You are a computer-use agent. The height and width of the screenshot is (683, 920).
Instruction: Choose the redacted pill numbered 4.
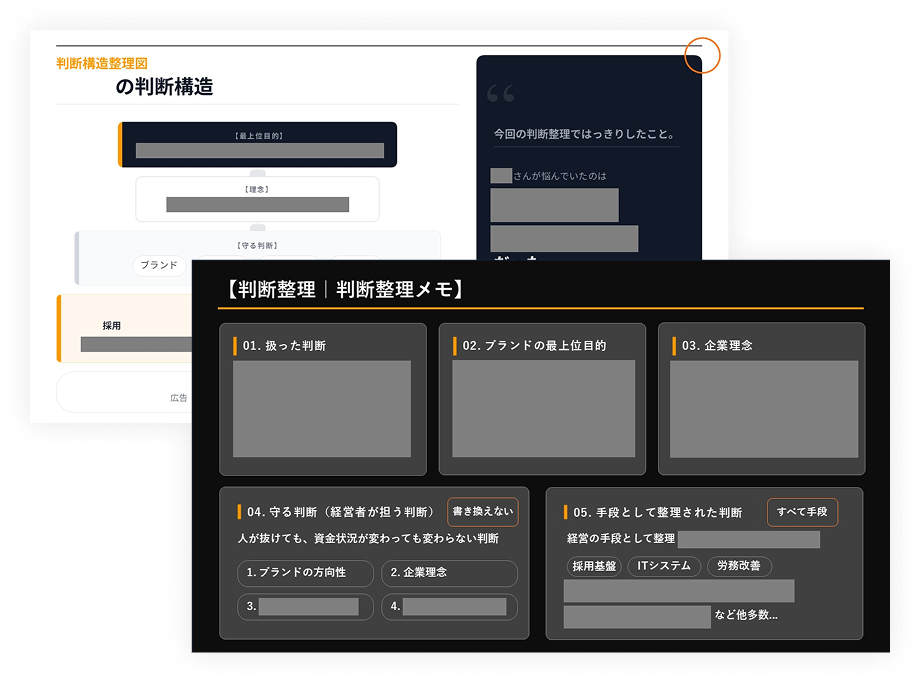[x=449, y=607]
